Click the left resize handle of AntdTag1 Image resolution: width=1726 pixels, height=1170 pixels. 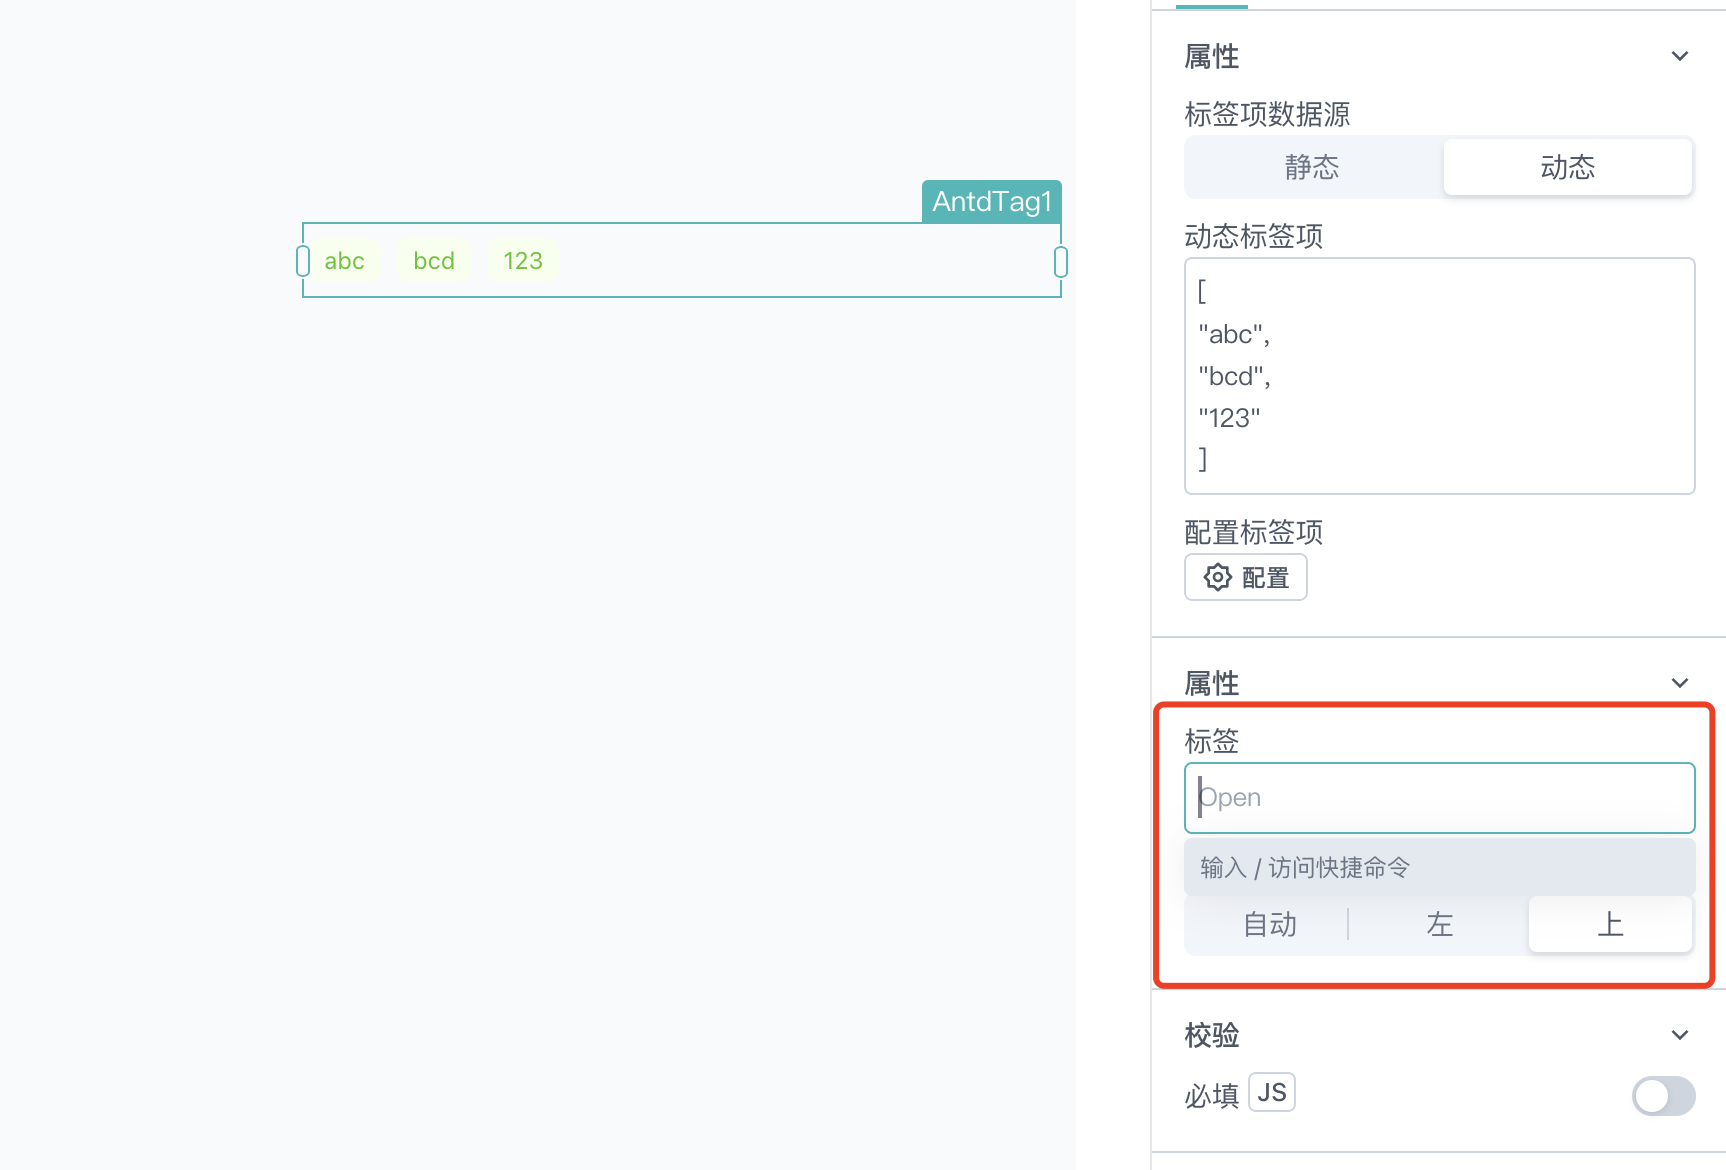point(303,261)
